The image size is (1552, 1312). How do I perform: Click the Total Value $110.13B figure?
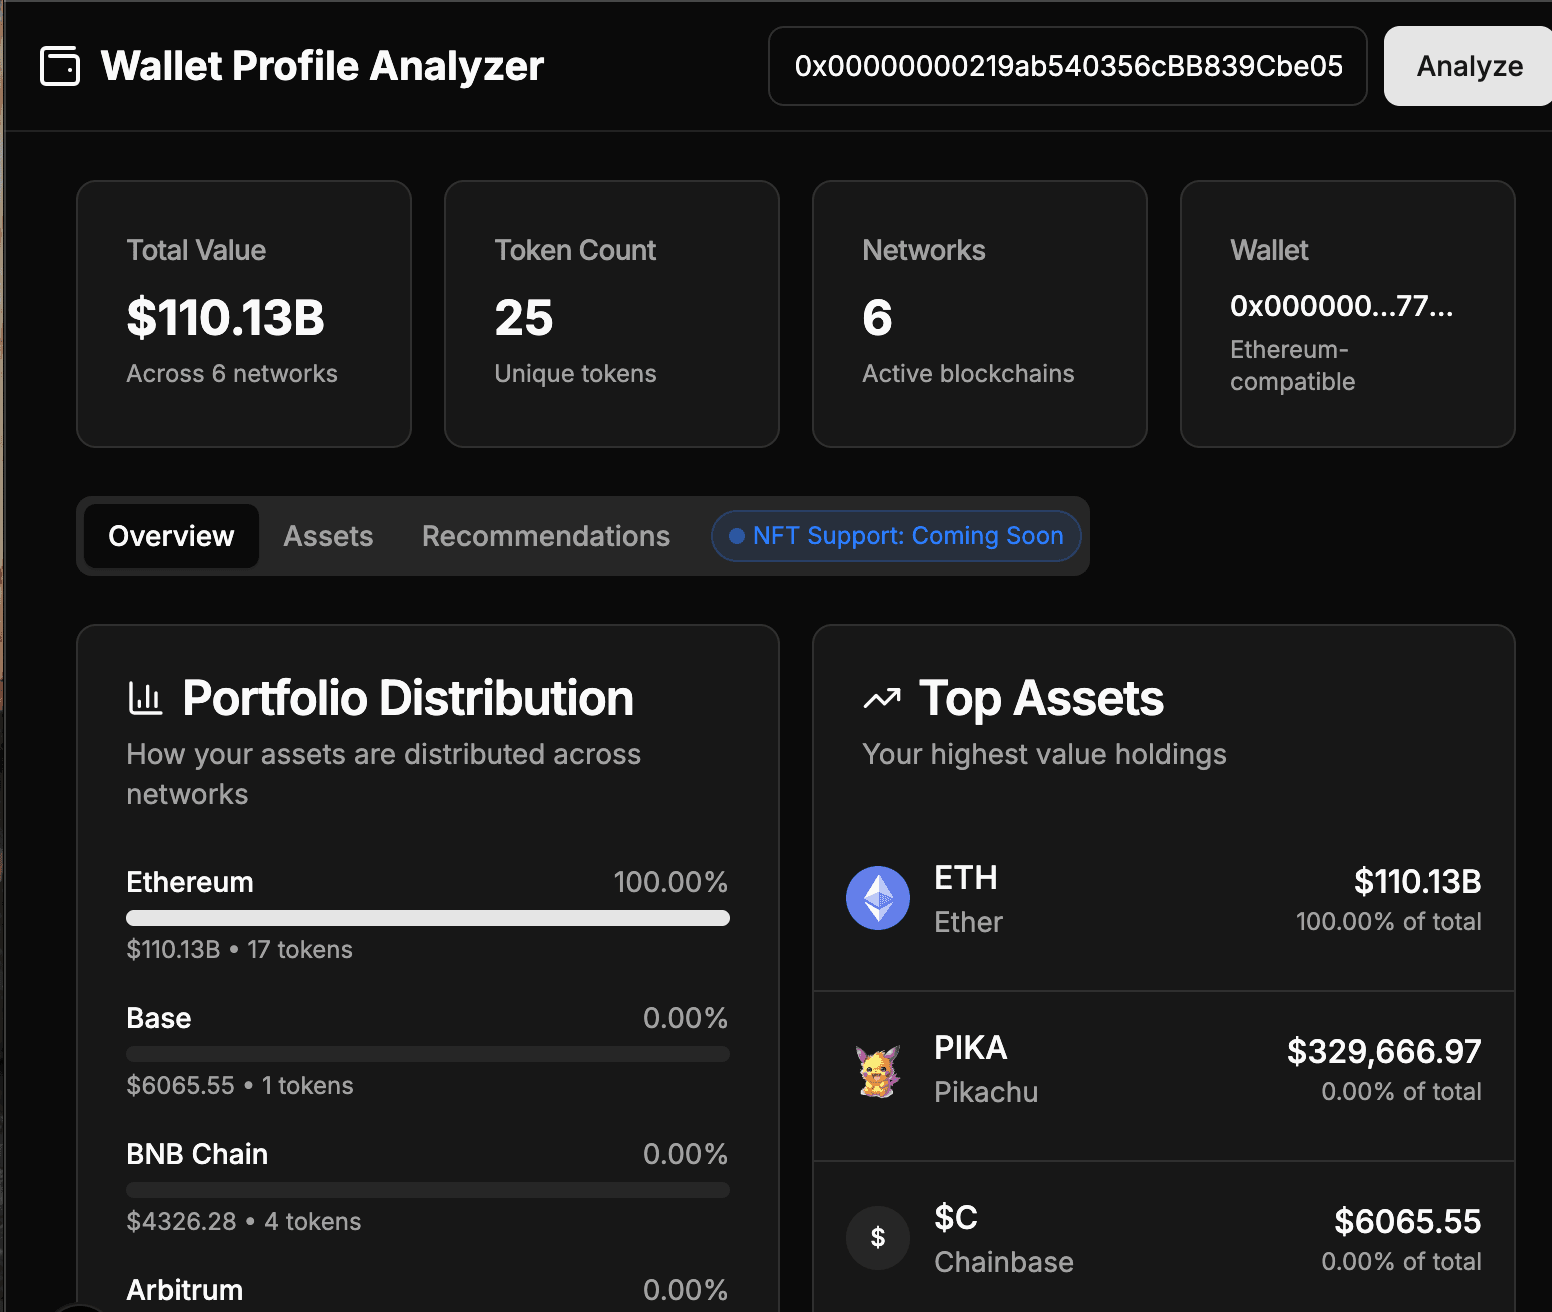pos(225,318)
